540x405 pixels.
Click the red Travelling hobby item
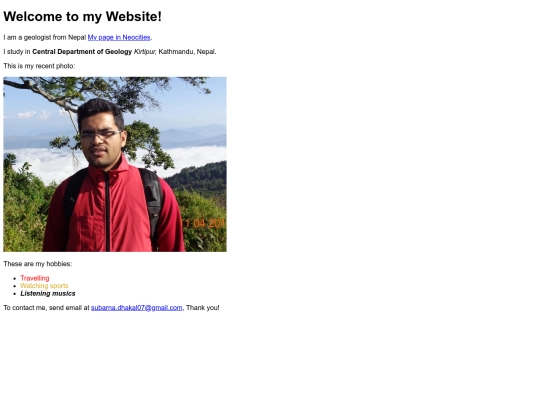35,278
